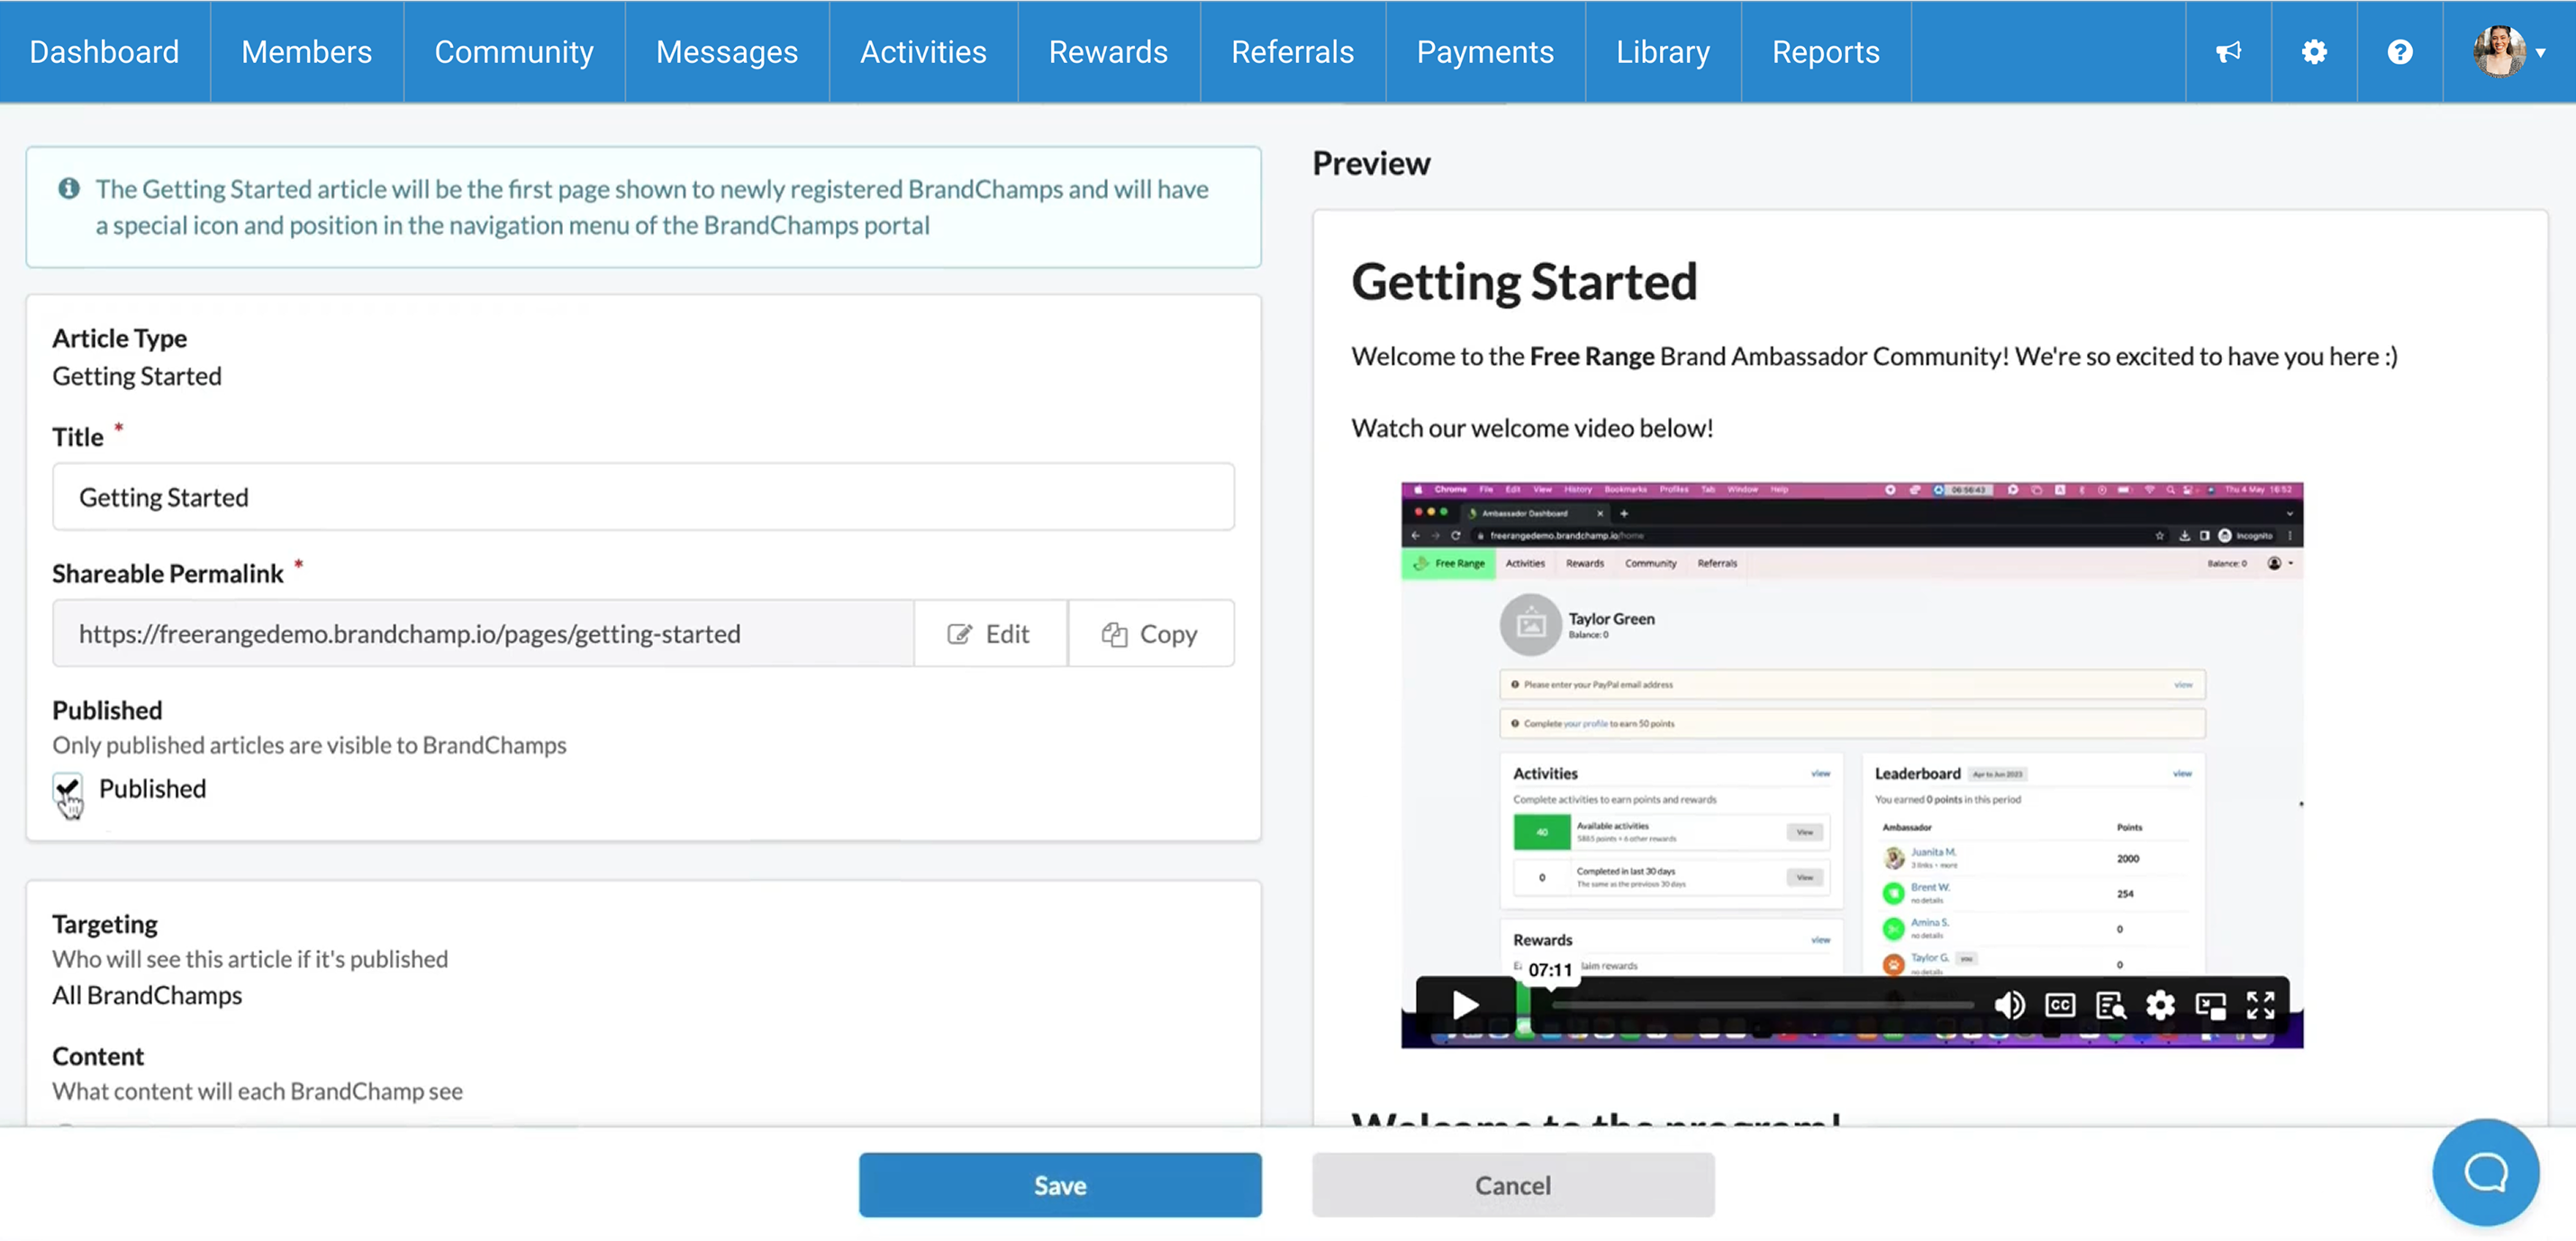Enter fullscreen on the video

click(2260, 1005)
